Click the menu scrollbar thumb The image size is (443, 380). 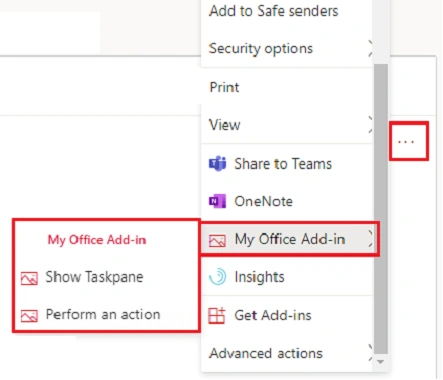tap(381, 209)
